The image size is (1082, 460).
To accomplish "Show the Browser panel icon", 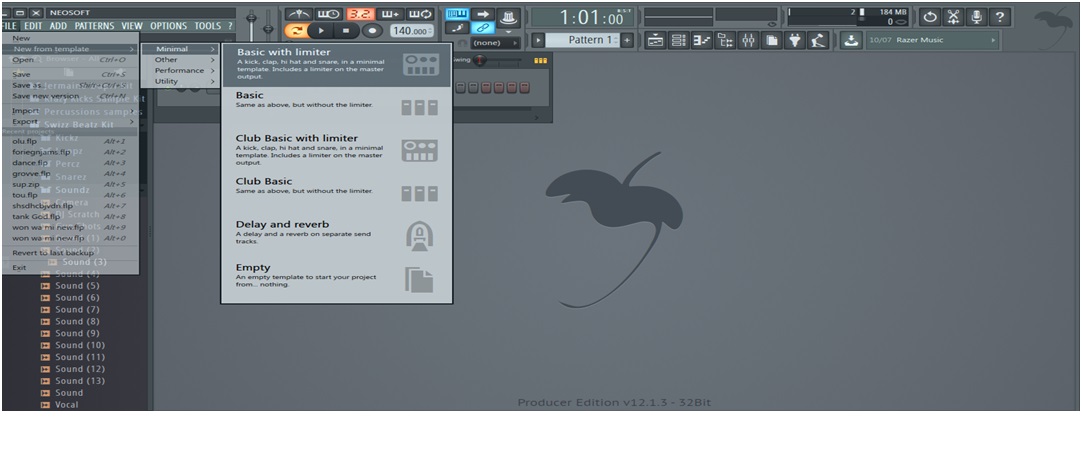I will coord(725,40).
